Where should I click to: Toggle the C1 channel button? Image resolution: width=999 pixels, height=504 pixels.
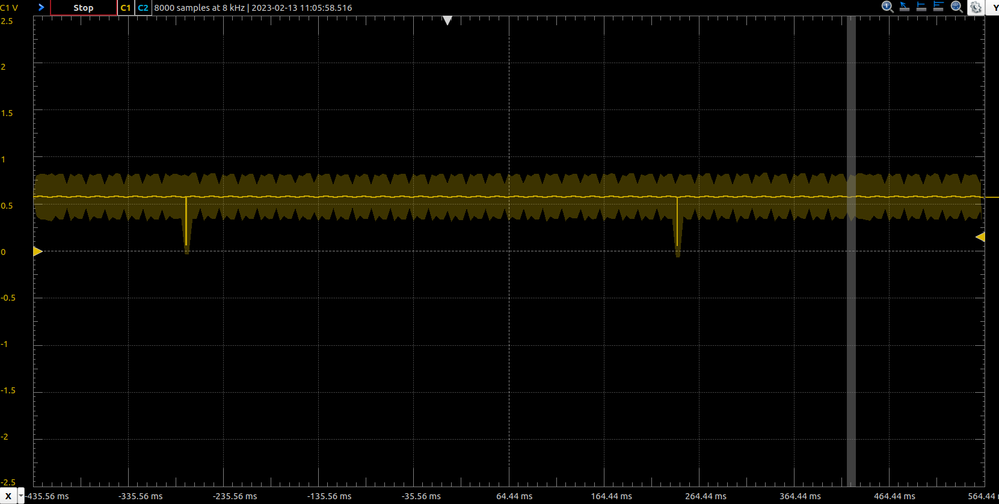pos(126,8)
